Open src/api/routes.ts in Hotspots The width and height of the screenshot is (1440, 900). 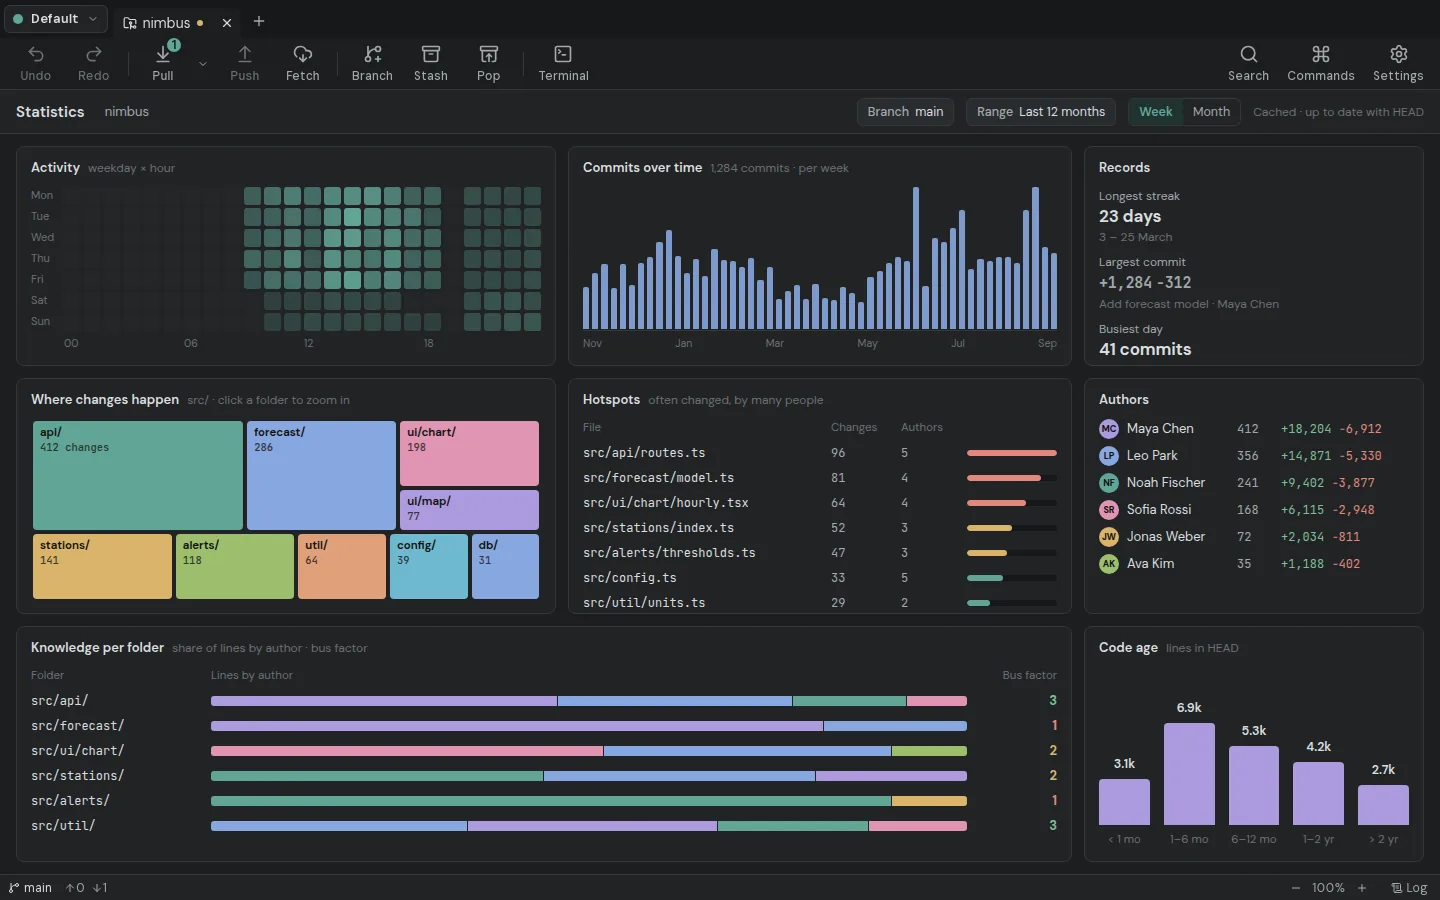click(820, 453)
